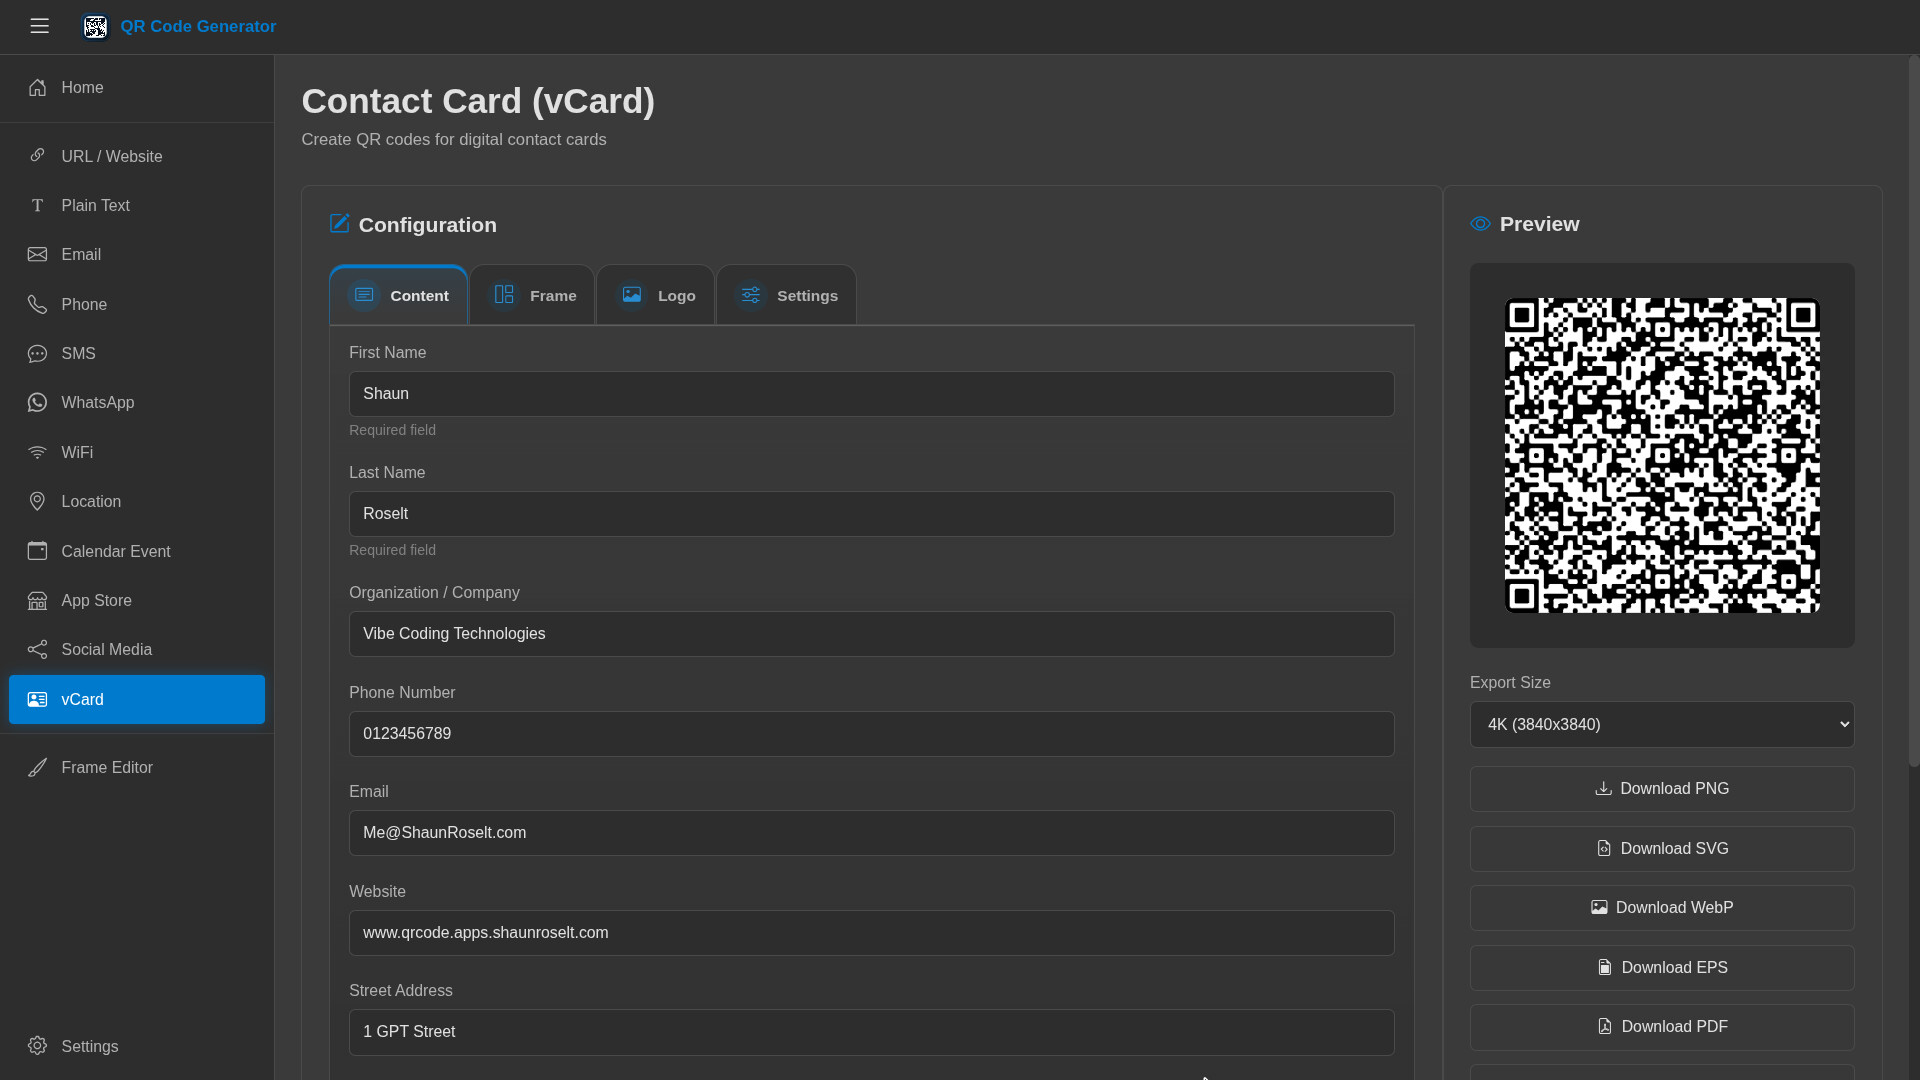This screenshot has width=1920, height=1080.
Task: Go to Home in sidebar
Action: [x=137, y=88]
